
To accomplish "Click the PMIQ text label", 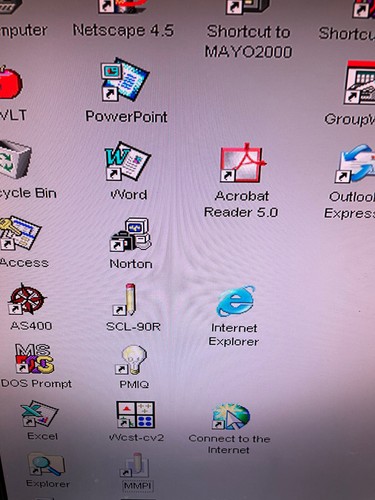I will click(x=134, y=384).
